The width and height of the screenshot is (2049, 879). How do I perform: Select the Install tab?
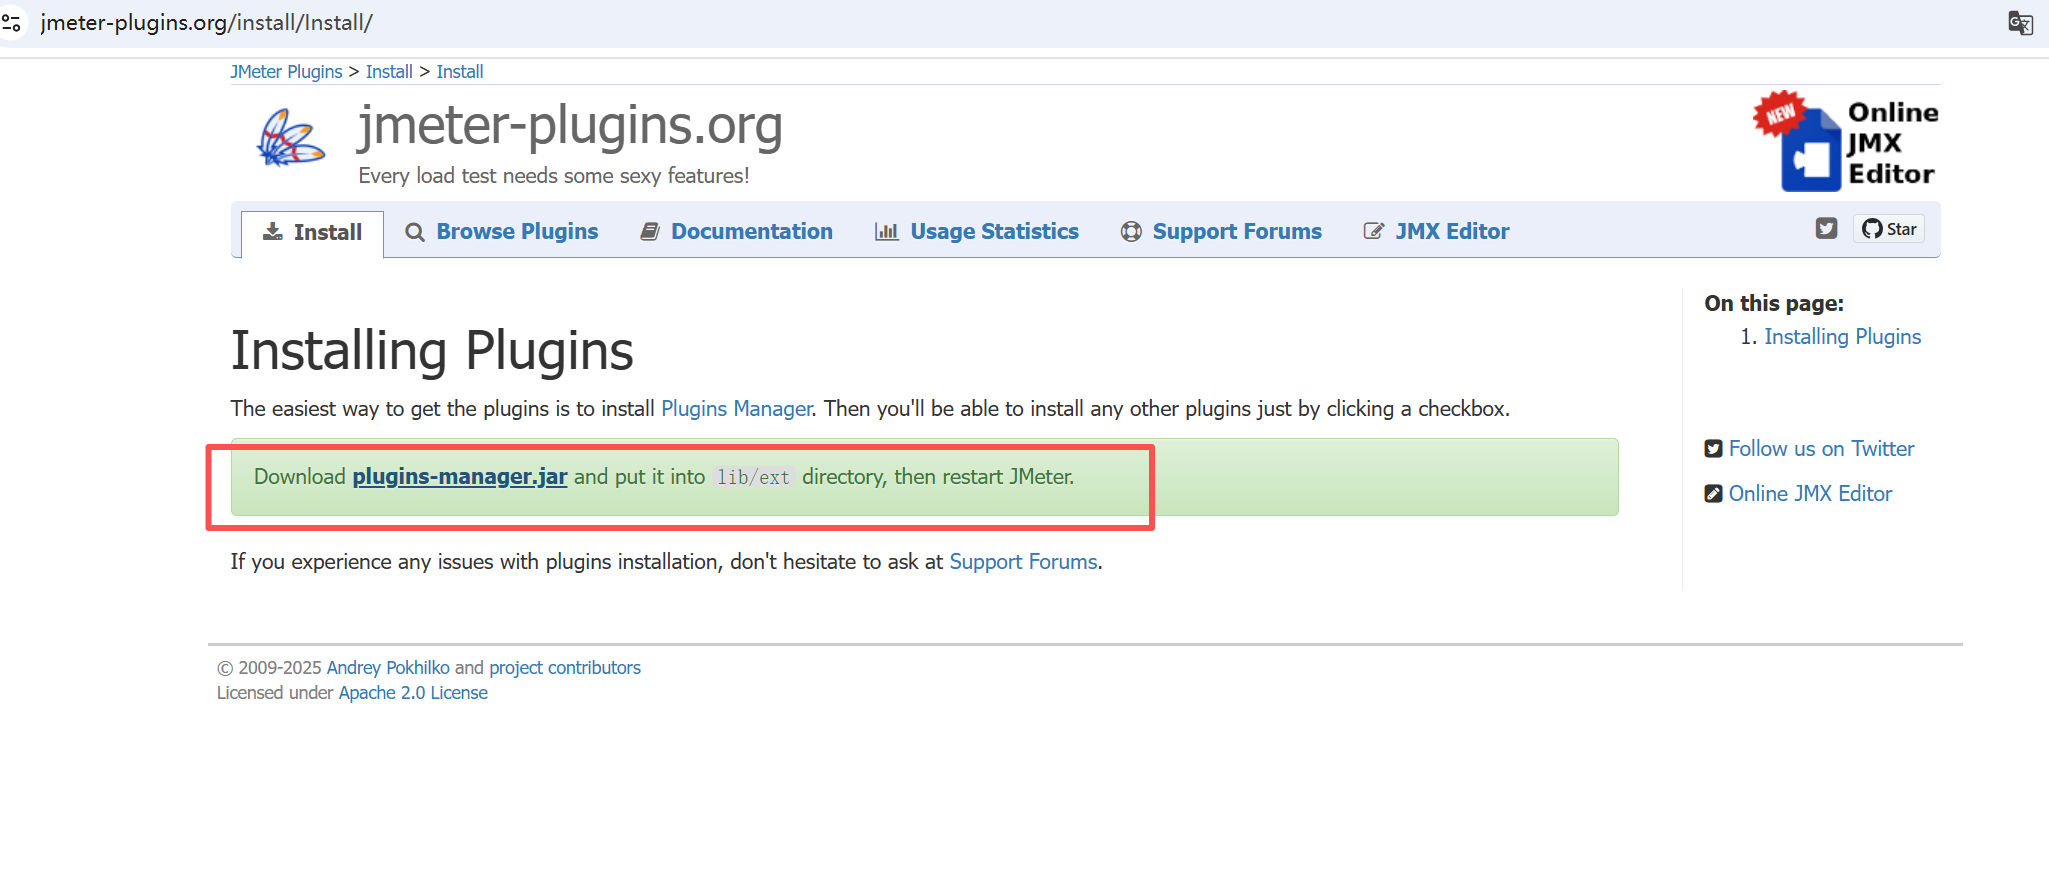click(312, 232)
